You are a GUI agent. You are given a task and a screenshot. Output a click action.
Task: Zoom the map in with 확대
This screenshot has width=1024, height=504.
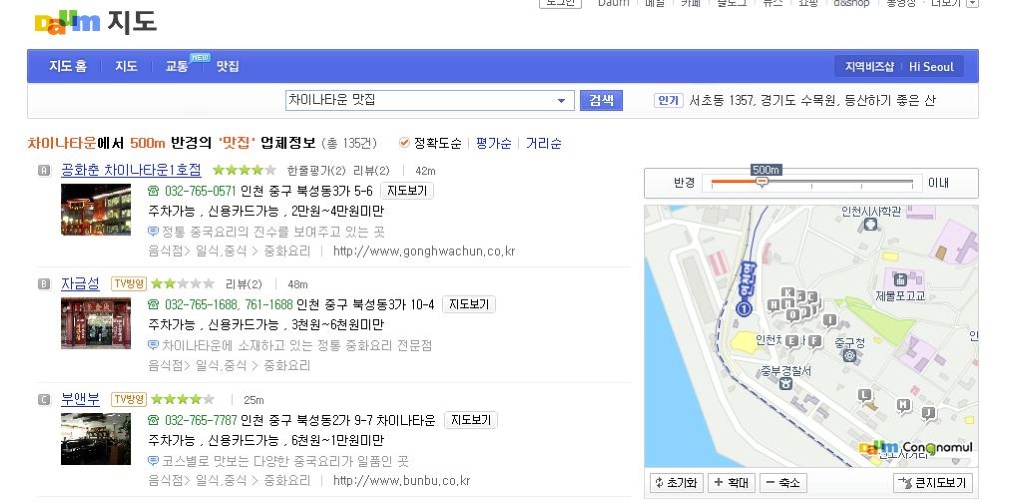click(x=733, y=483)
